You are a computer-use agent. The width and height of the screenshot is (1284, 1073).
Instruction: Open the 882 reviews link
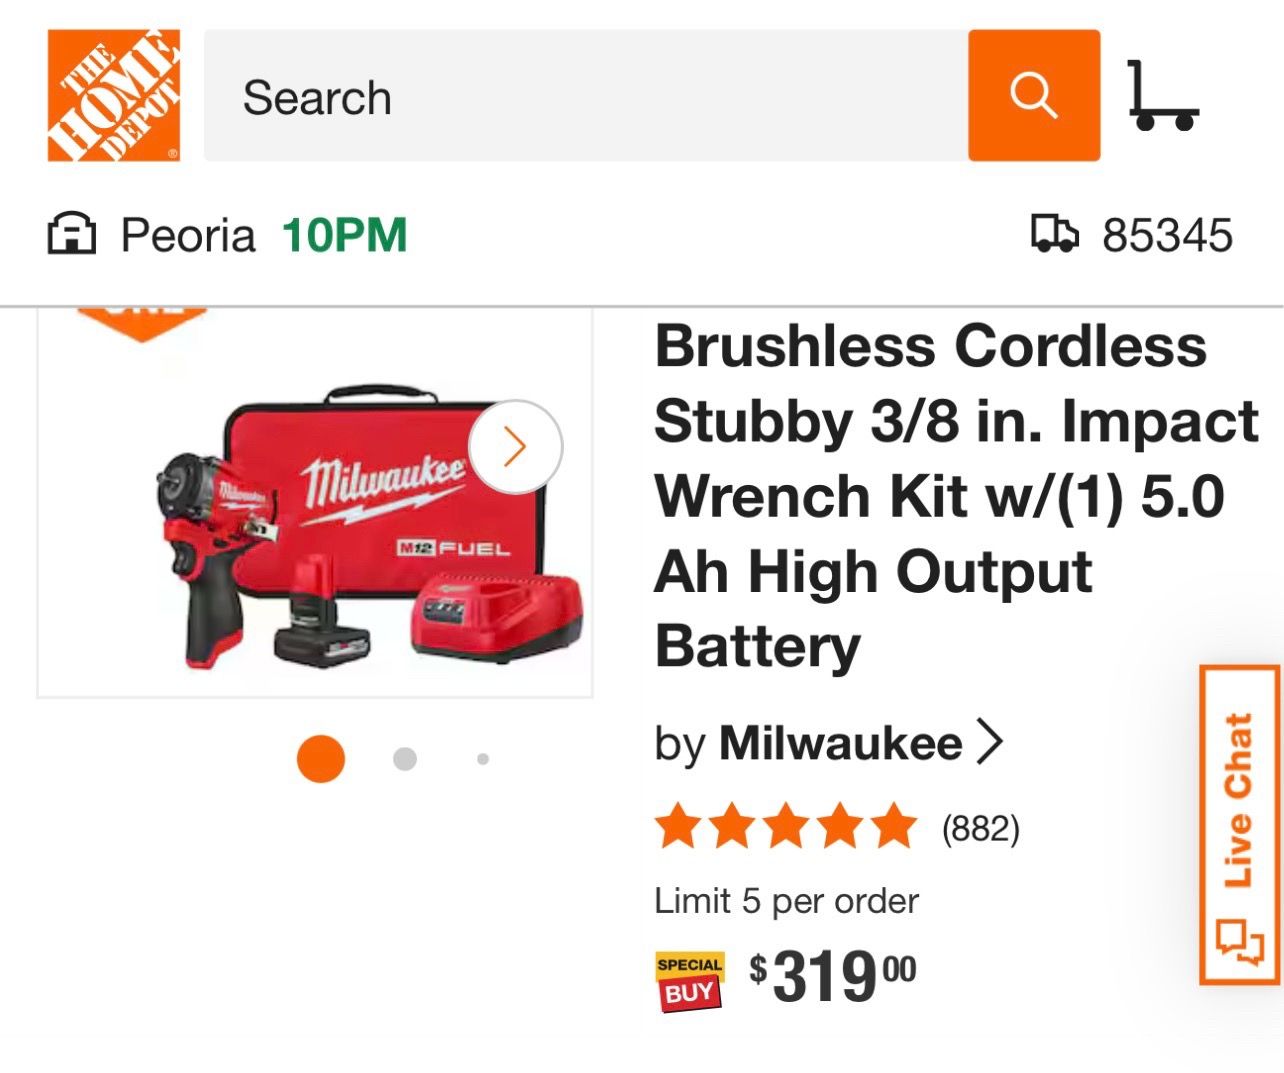click(x=981, y=828)
